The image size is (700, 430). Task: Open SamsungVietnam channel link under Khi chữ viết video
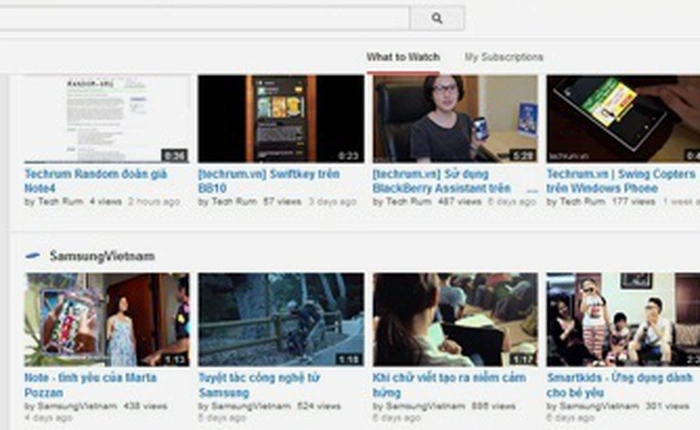[425, 406]
